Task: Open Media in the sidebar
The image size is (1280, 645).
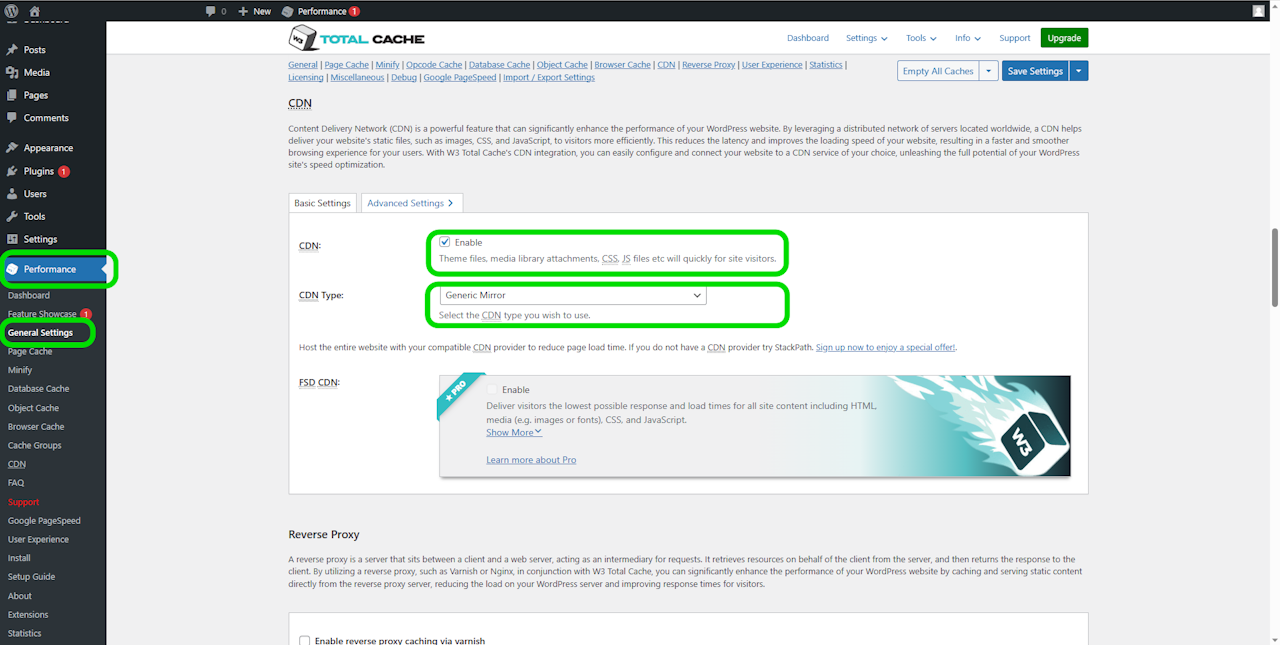Action: click(37, 73)
